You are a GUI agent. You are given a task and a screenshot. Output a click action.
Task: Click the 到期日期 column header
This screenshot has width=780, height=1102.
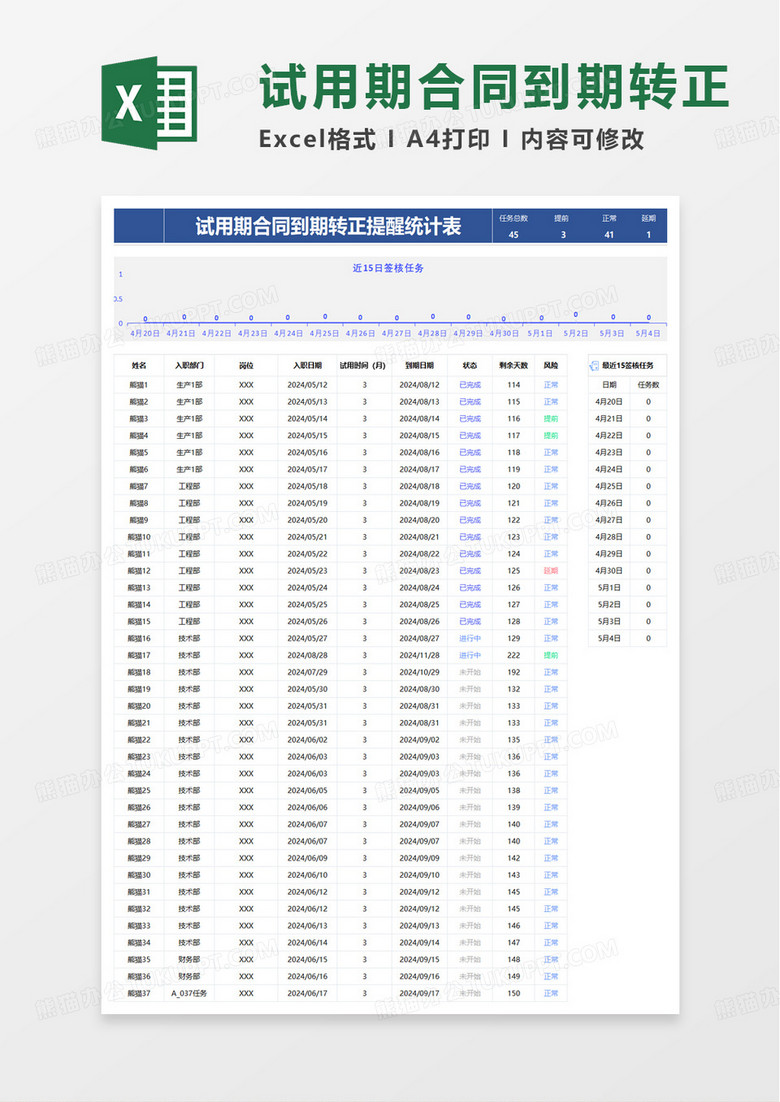point(419,366)
